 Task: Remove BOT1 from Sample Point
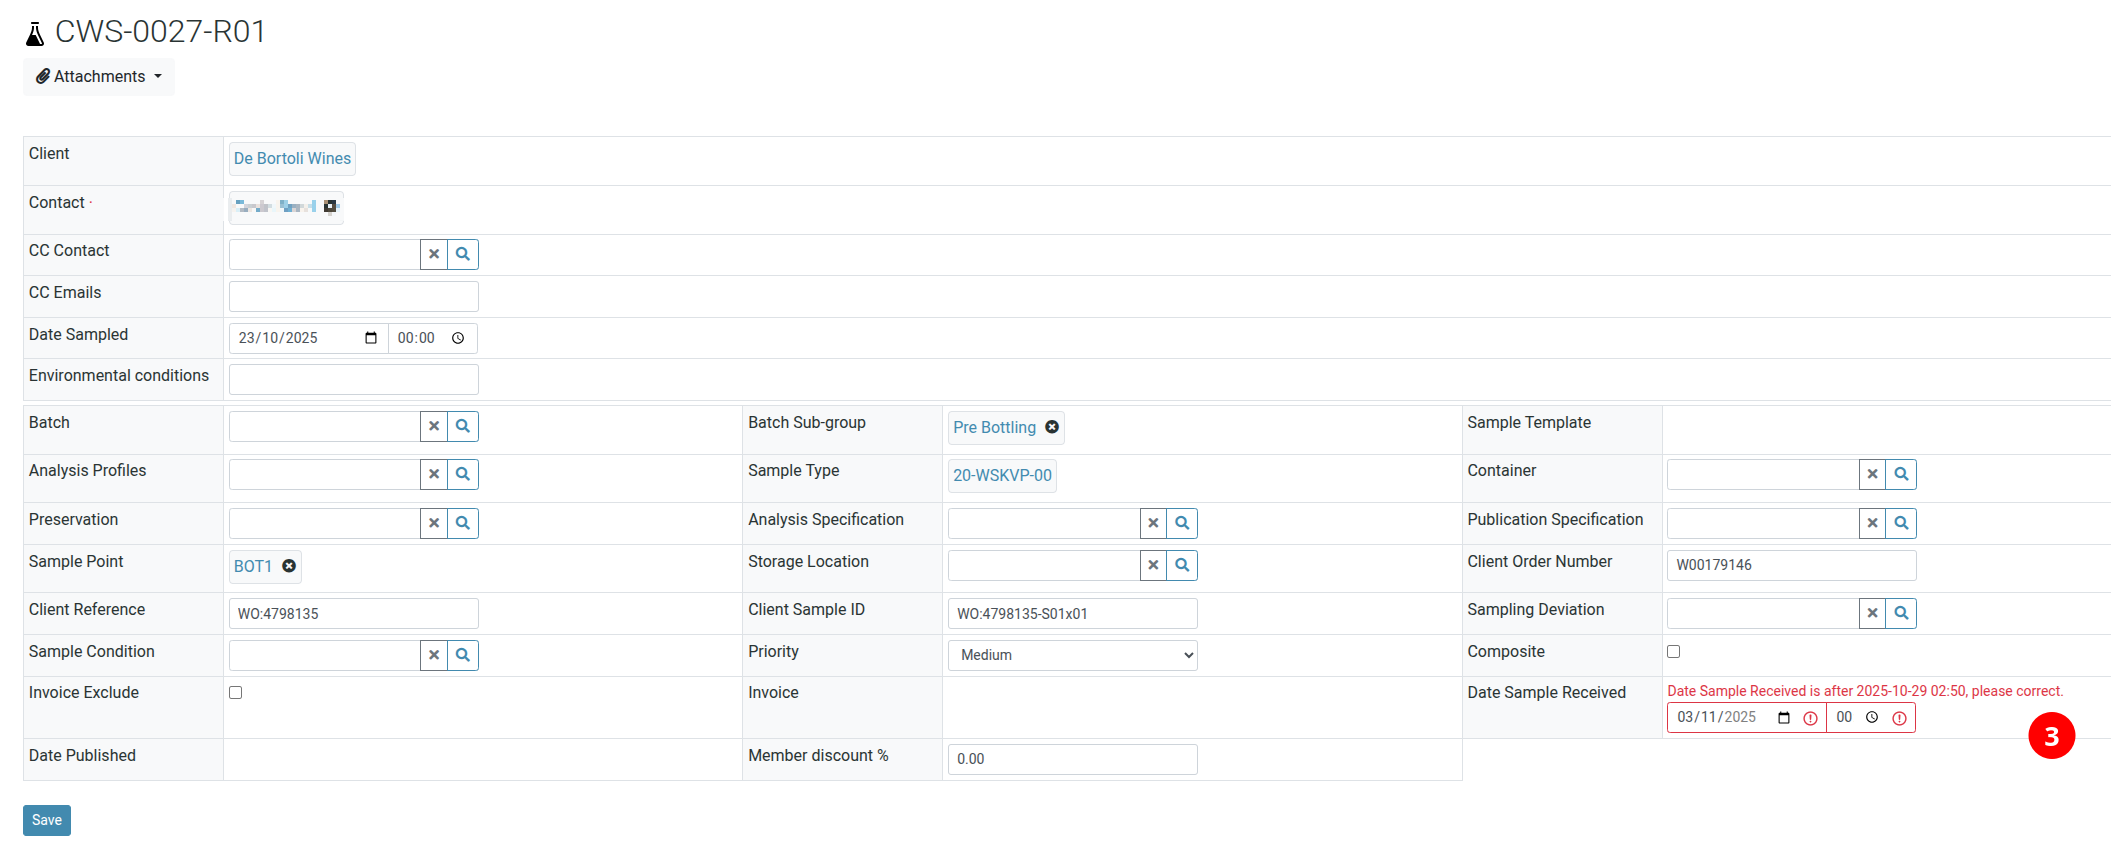click(289, 566)
